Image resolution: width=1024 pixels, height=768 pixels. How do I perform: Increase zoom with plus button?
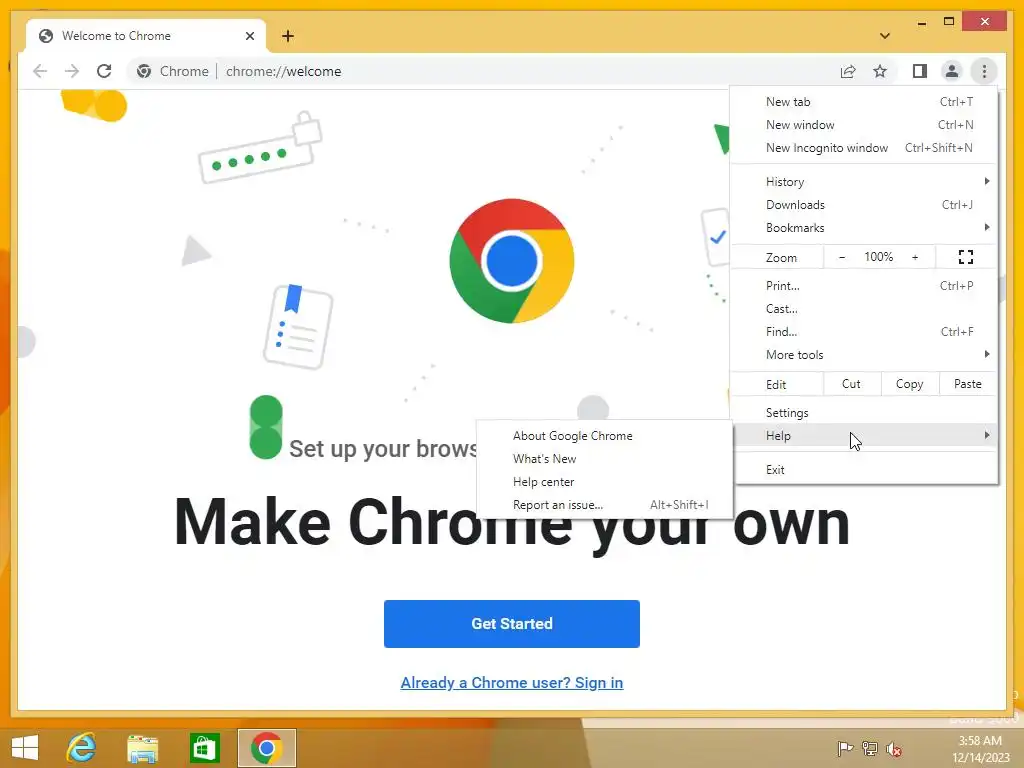tap(915, 257)
